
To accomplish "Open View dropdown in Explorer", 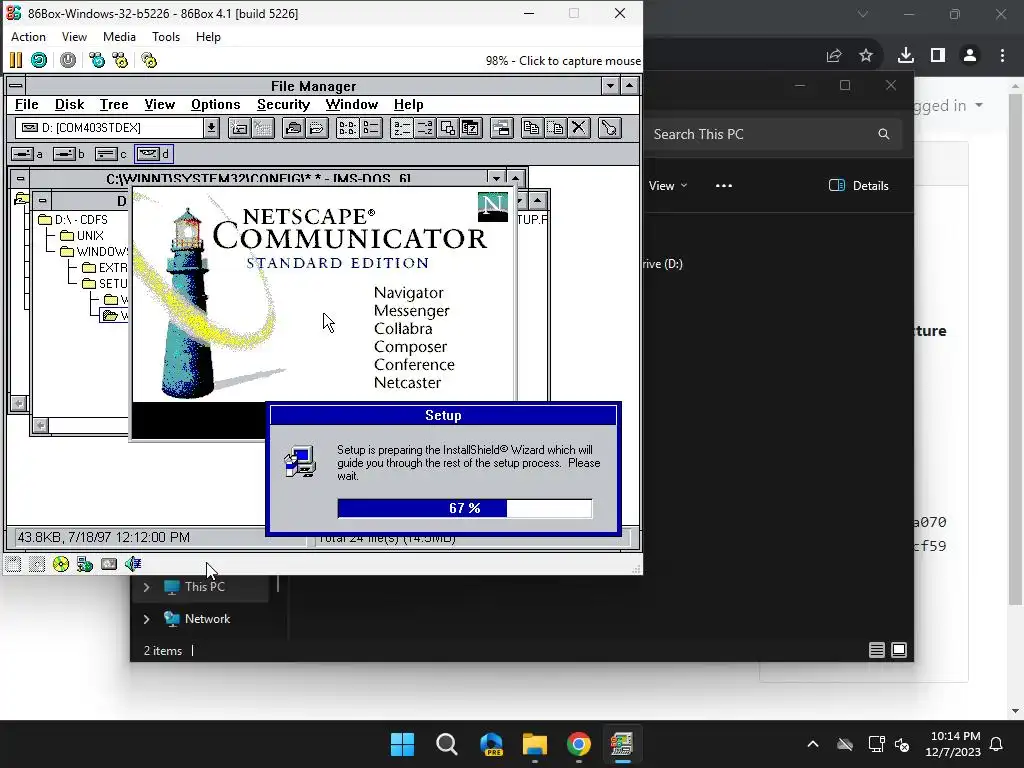I will coord(667,185).
